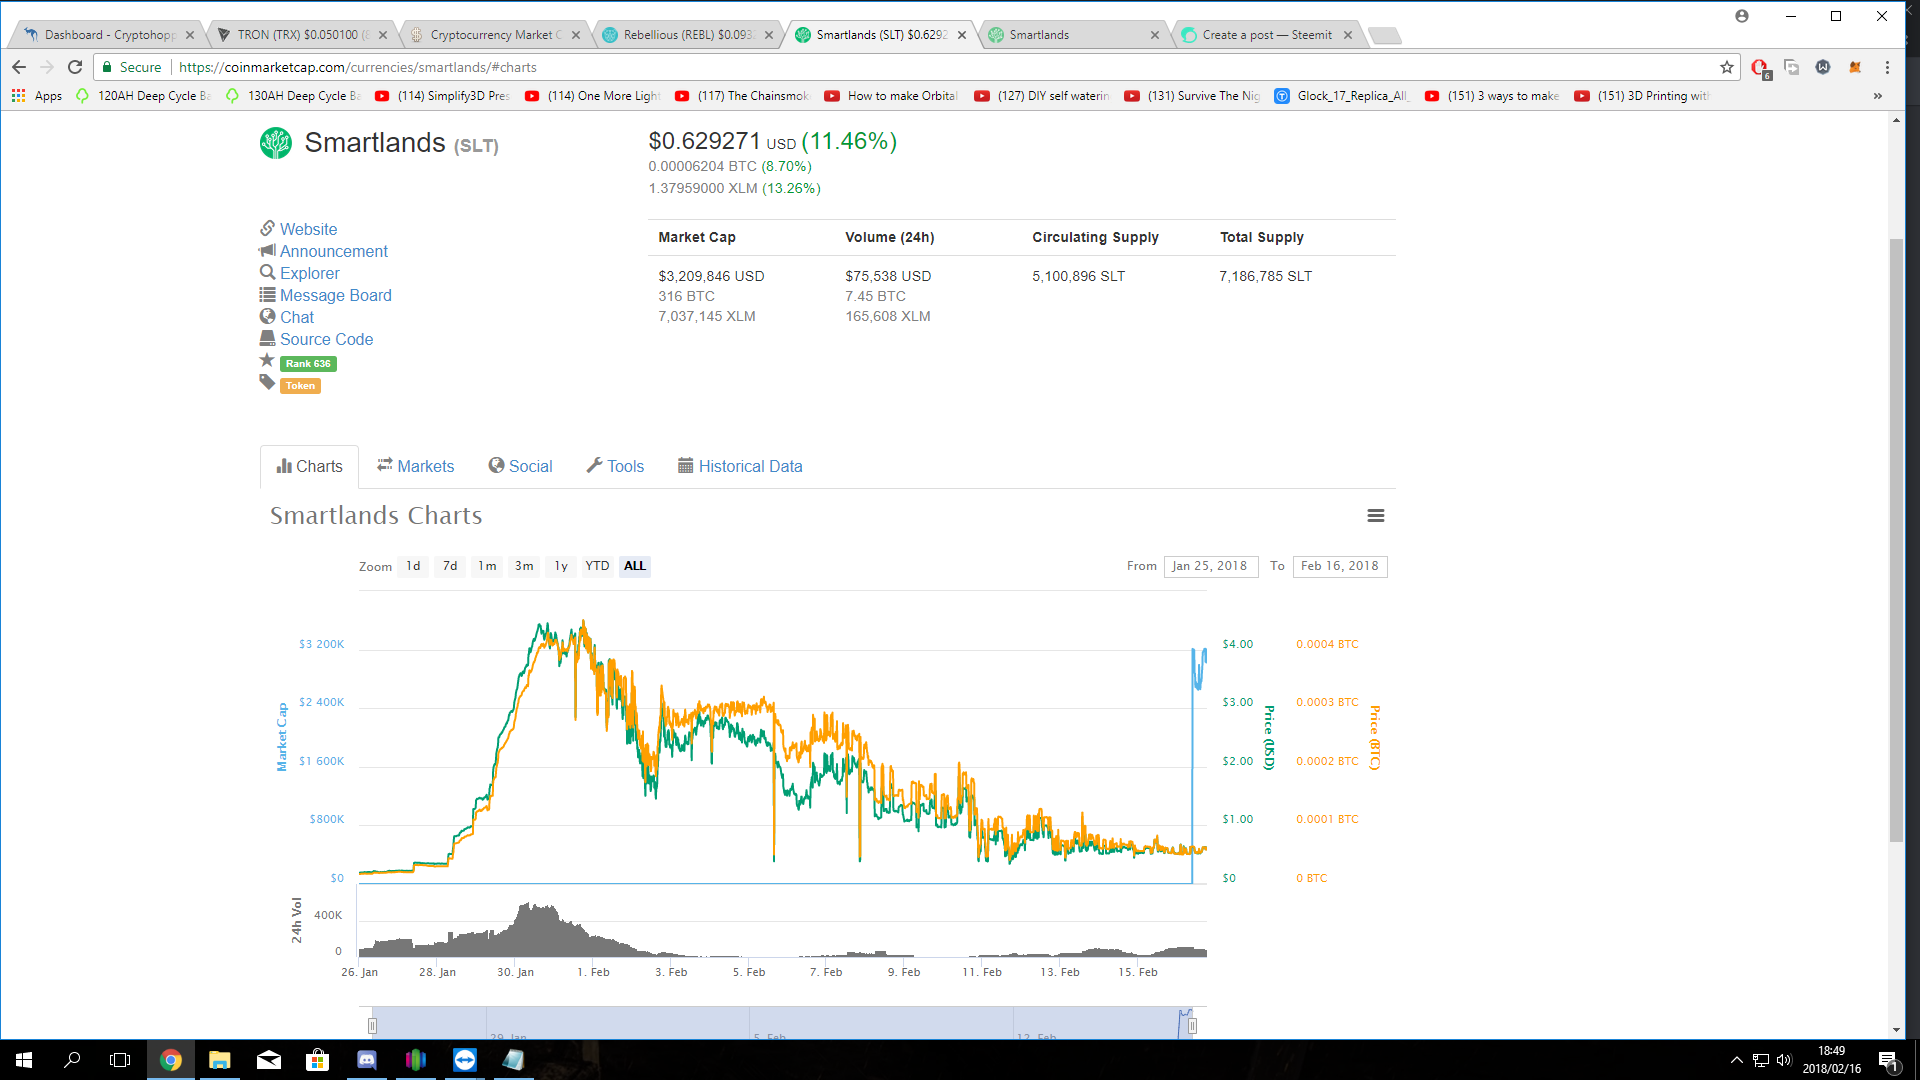This screenshot has width=1920, height=1080.
Task: Open Discord from the taskbar
Action: tap(367, 1060)
